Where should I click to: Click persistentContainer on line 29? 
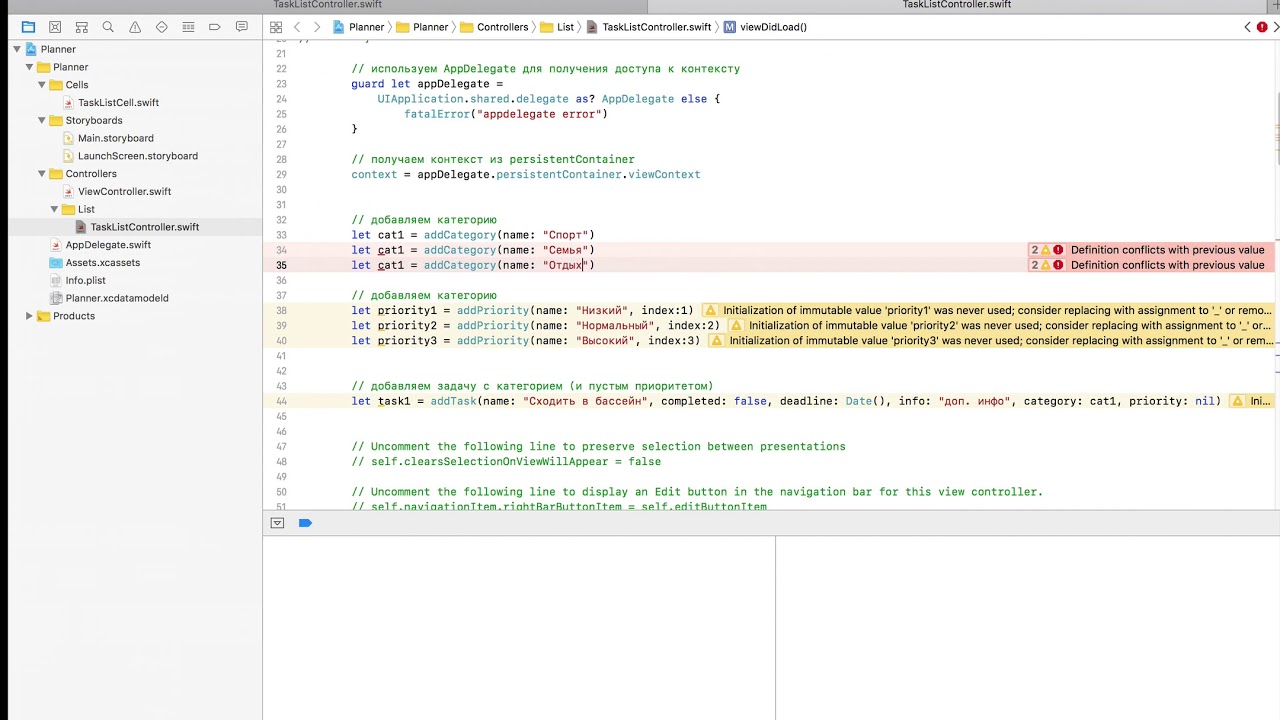tap(559, 174)
